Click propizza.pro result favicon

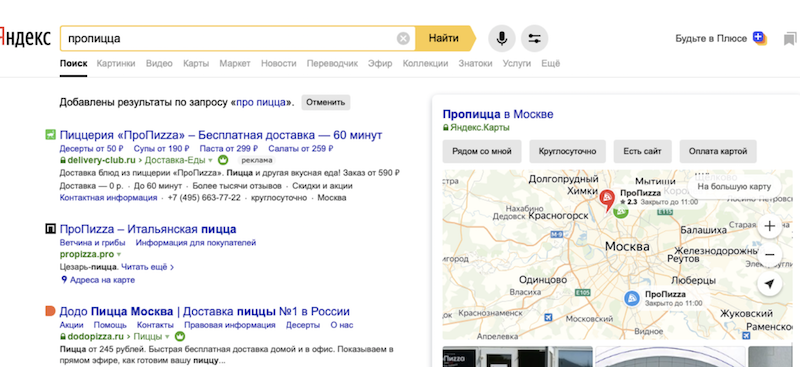pos(50,229)
